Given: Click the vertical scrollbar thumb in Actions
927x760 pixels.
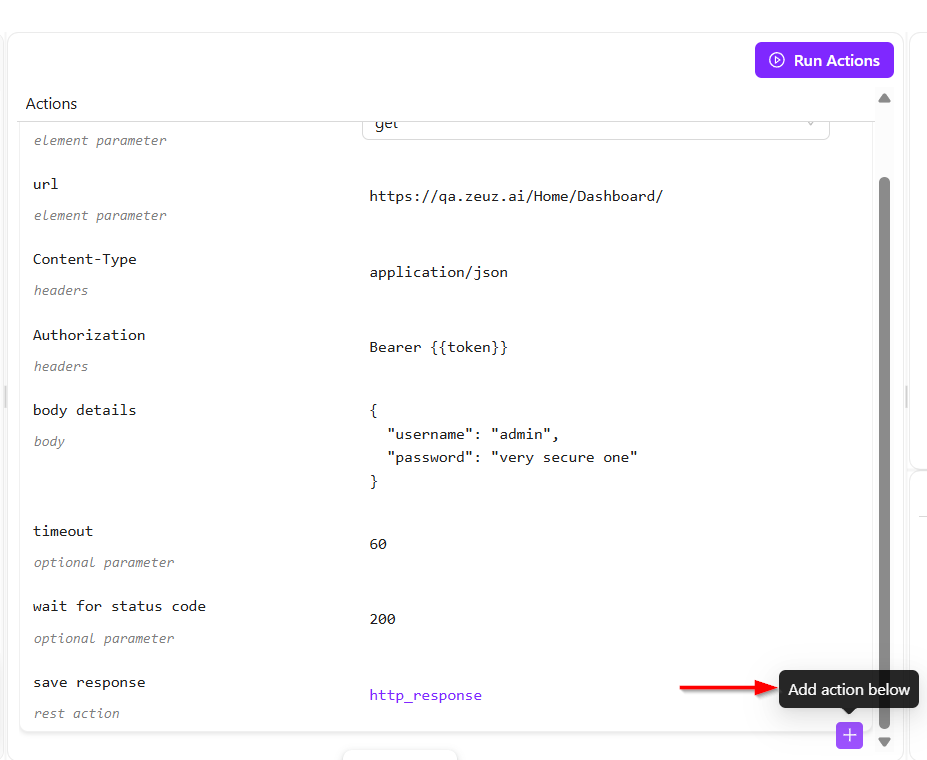Looking at the screenshot, I should 884,450.
